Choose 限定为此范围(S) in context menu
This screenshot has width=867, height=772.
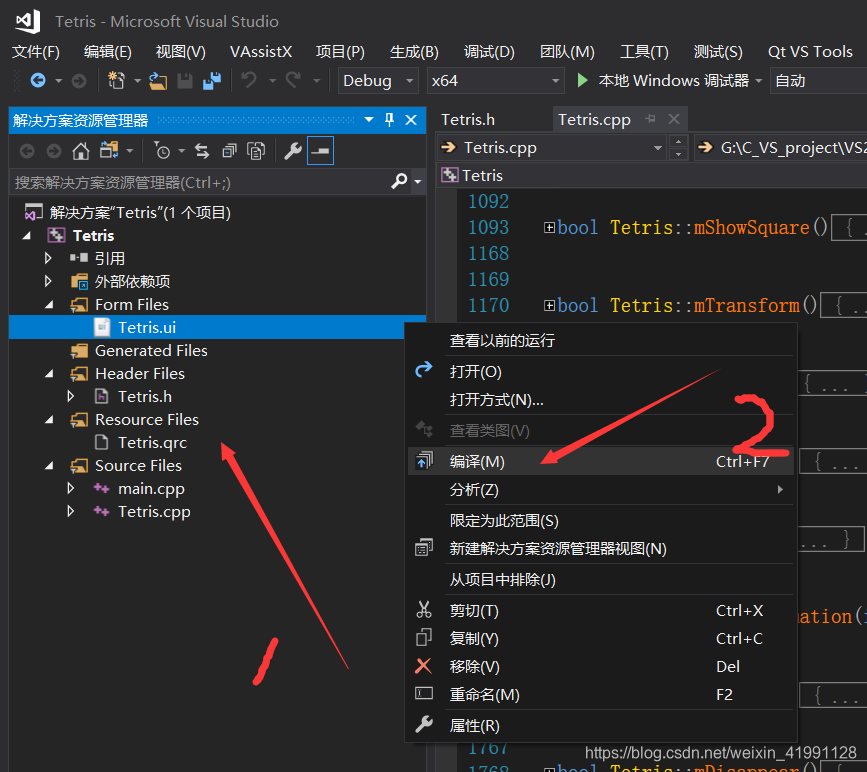click(601, 520)
